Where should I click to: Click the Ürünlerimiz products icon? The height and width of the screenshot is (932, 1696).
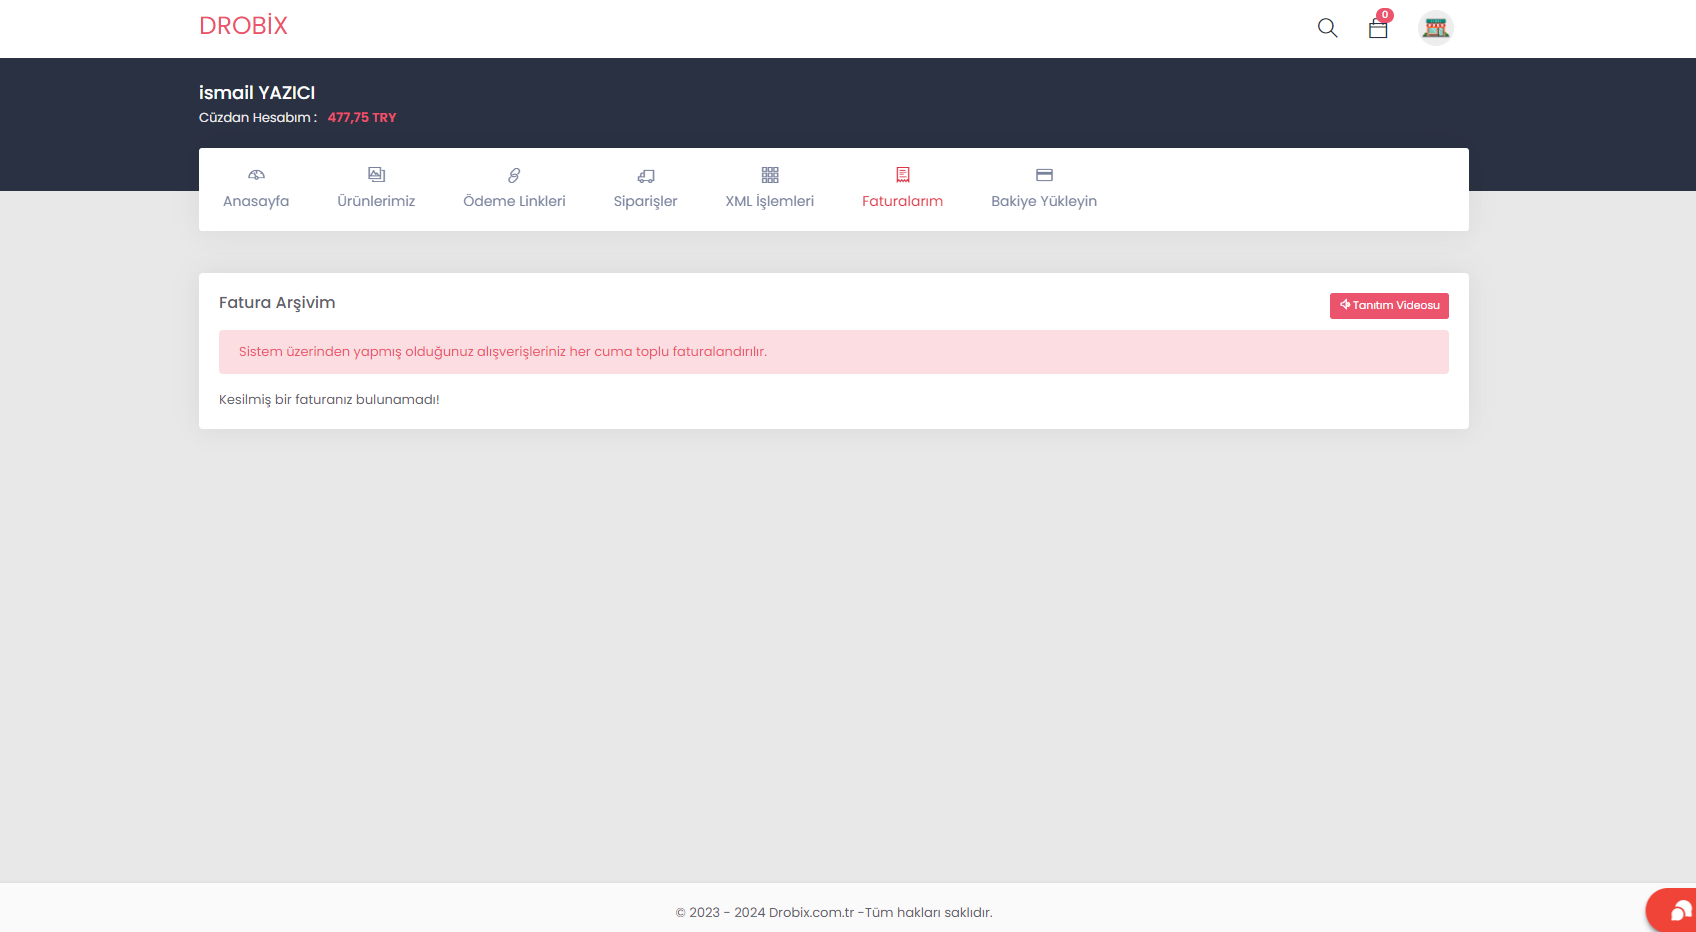coord(376,175)
